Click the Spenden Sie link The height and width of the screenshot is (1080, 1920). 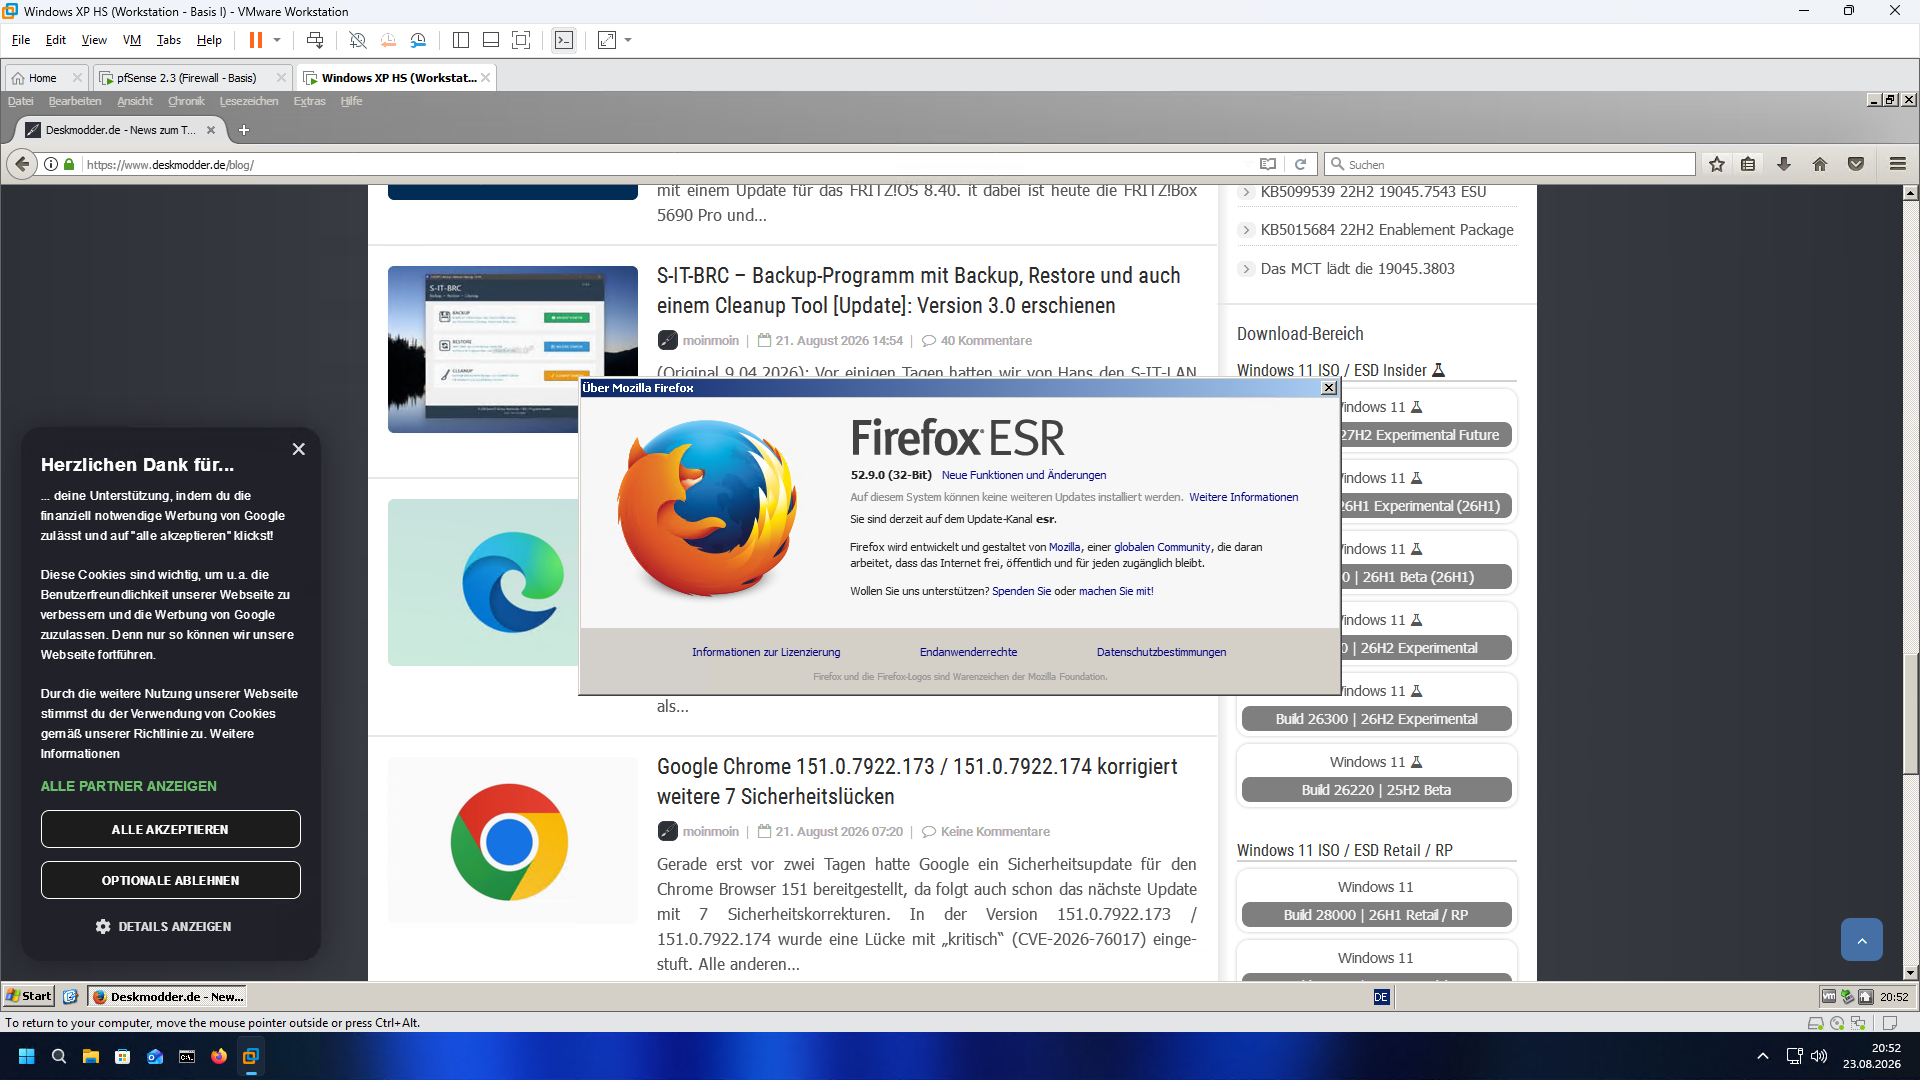click(x=1021, y=591)
